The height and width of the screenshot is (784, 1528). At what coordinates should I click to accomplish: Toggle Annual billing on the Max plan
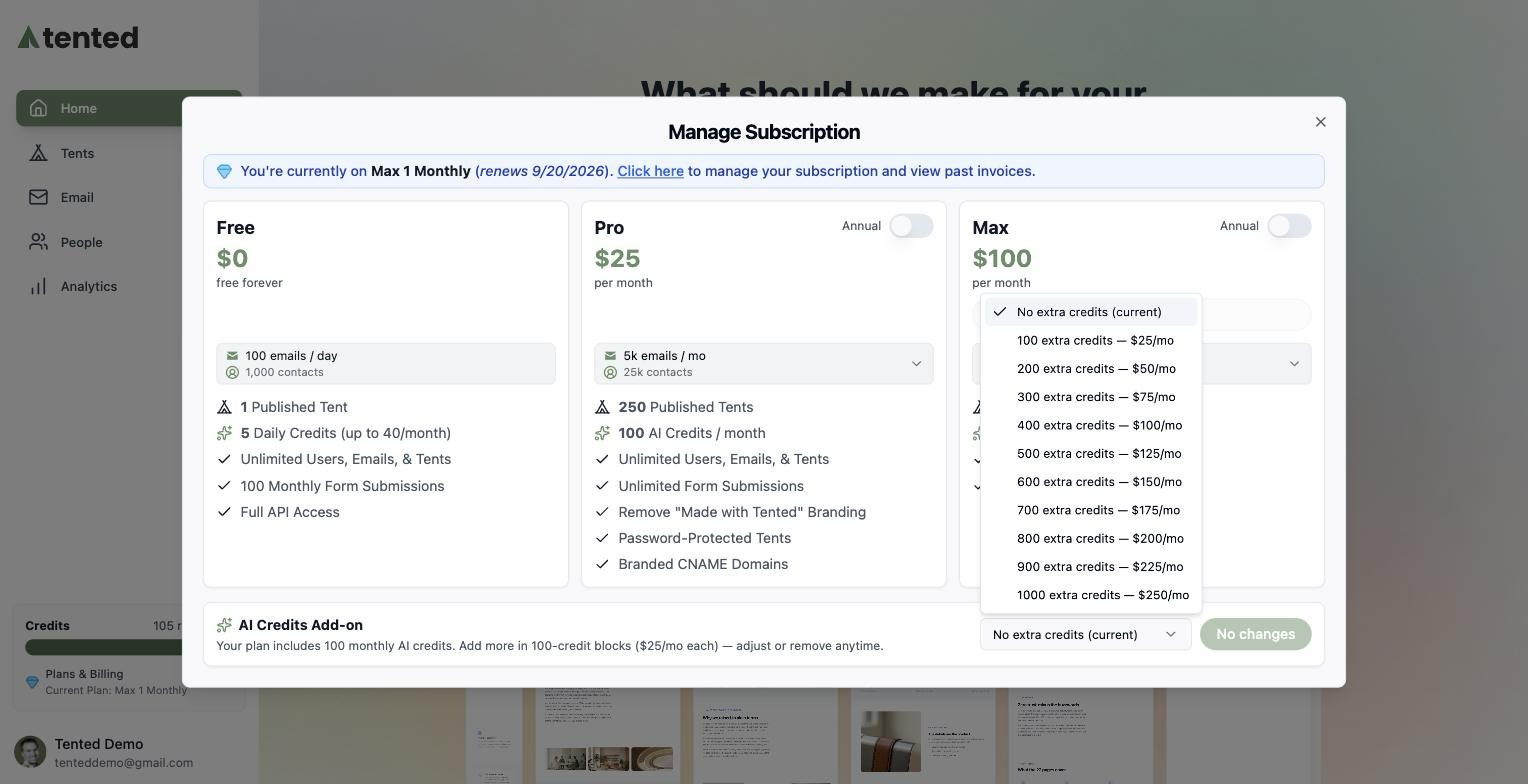click(1289, 226)
